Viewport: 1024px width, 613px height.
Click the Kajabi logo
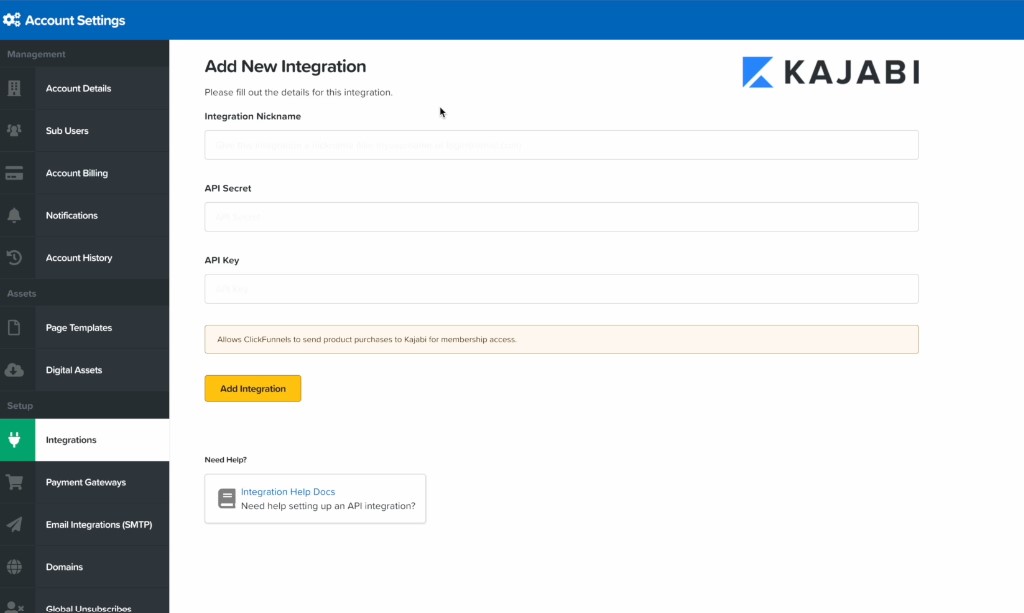coord(831,72)
